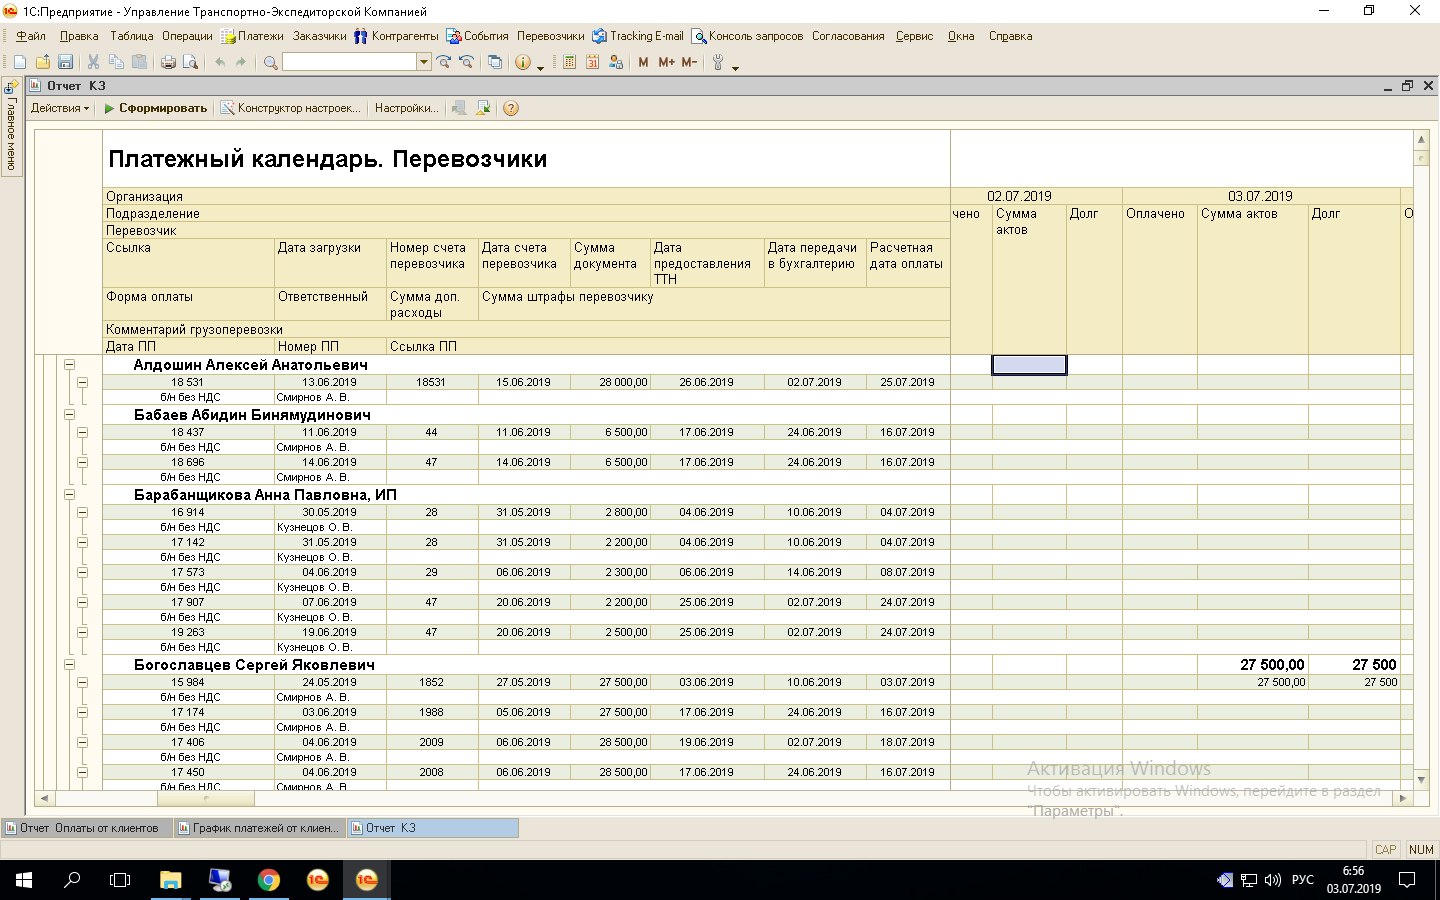1440x900 pixels.
Task: Open the Действия dropdown menu
Action: [60, 108]
